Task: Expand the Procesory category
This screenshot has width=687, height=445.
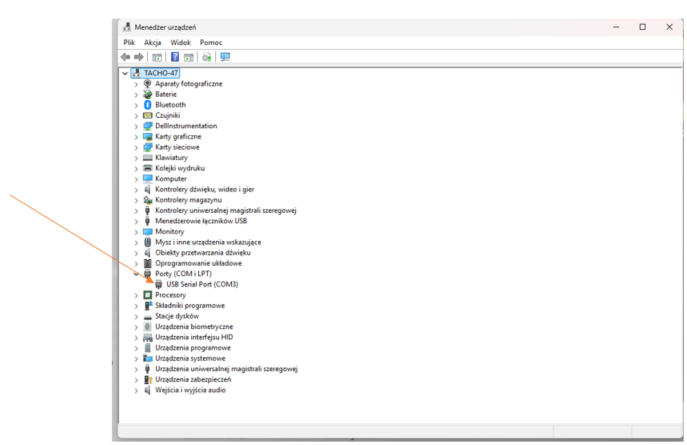Action: [136, 295]
